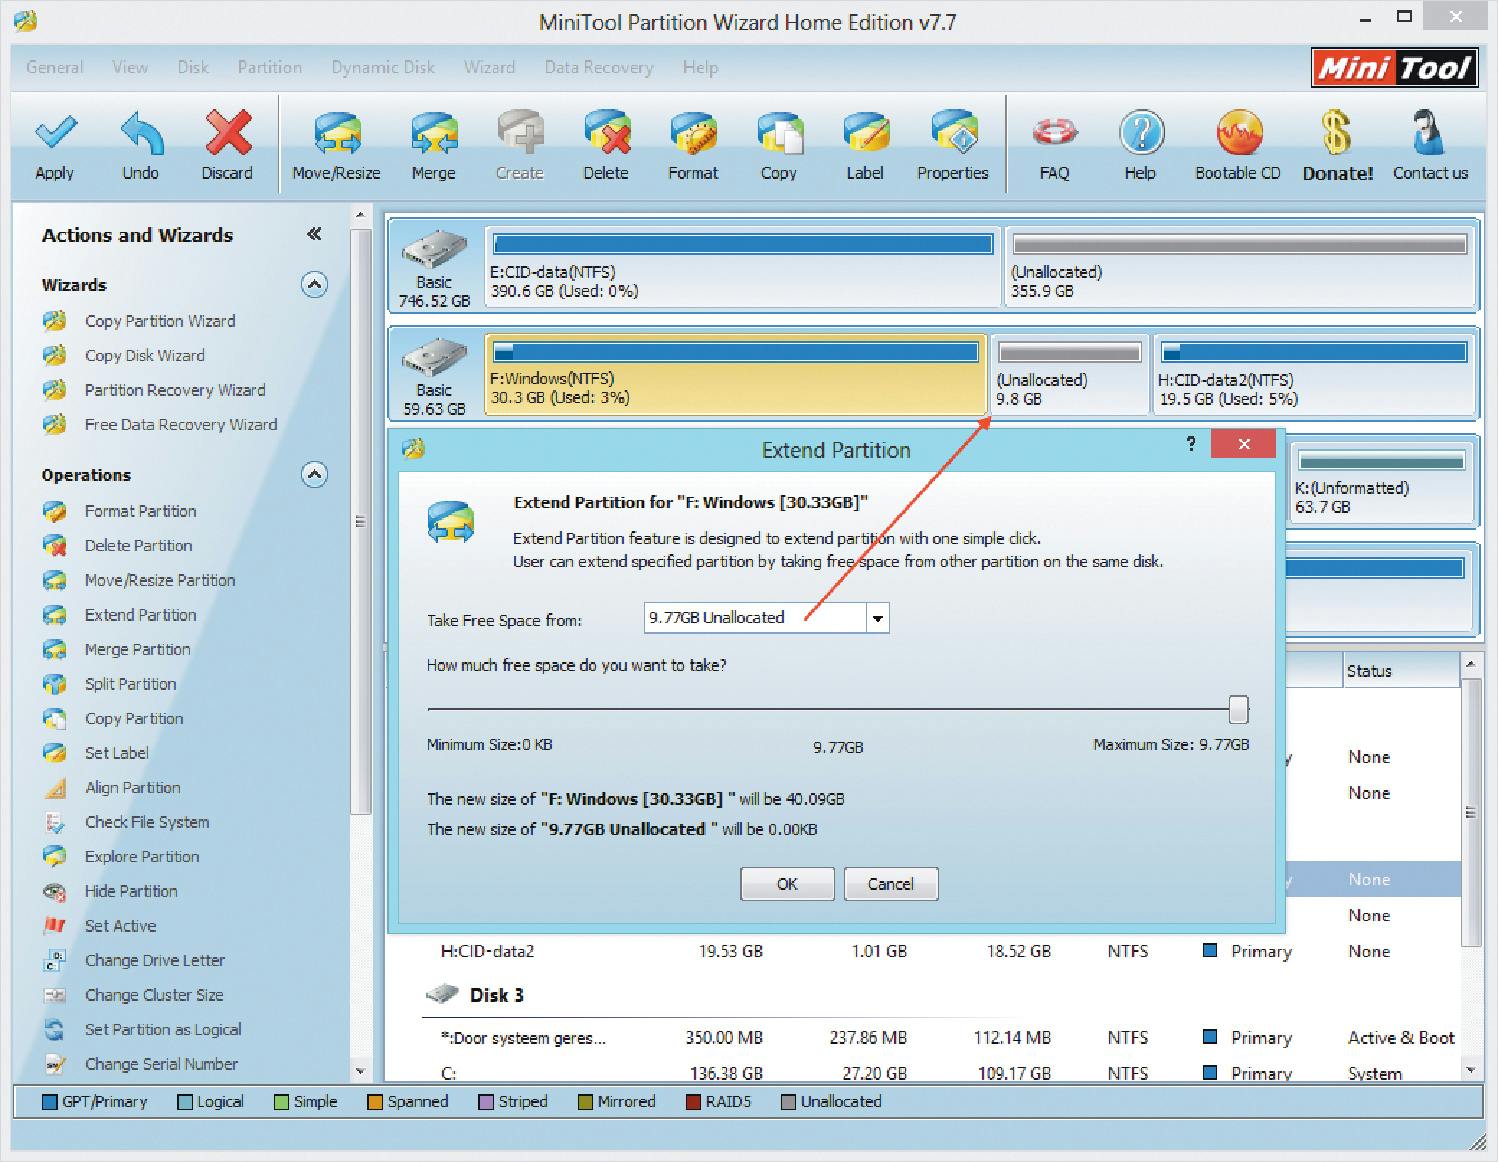Image resolution: width=1498 pixels, height=1162 pixels.
Task: Collapse the Actions and Wizards panel
Action: pyautogui.click(x=314, y=234)
